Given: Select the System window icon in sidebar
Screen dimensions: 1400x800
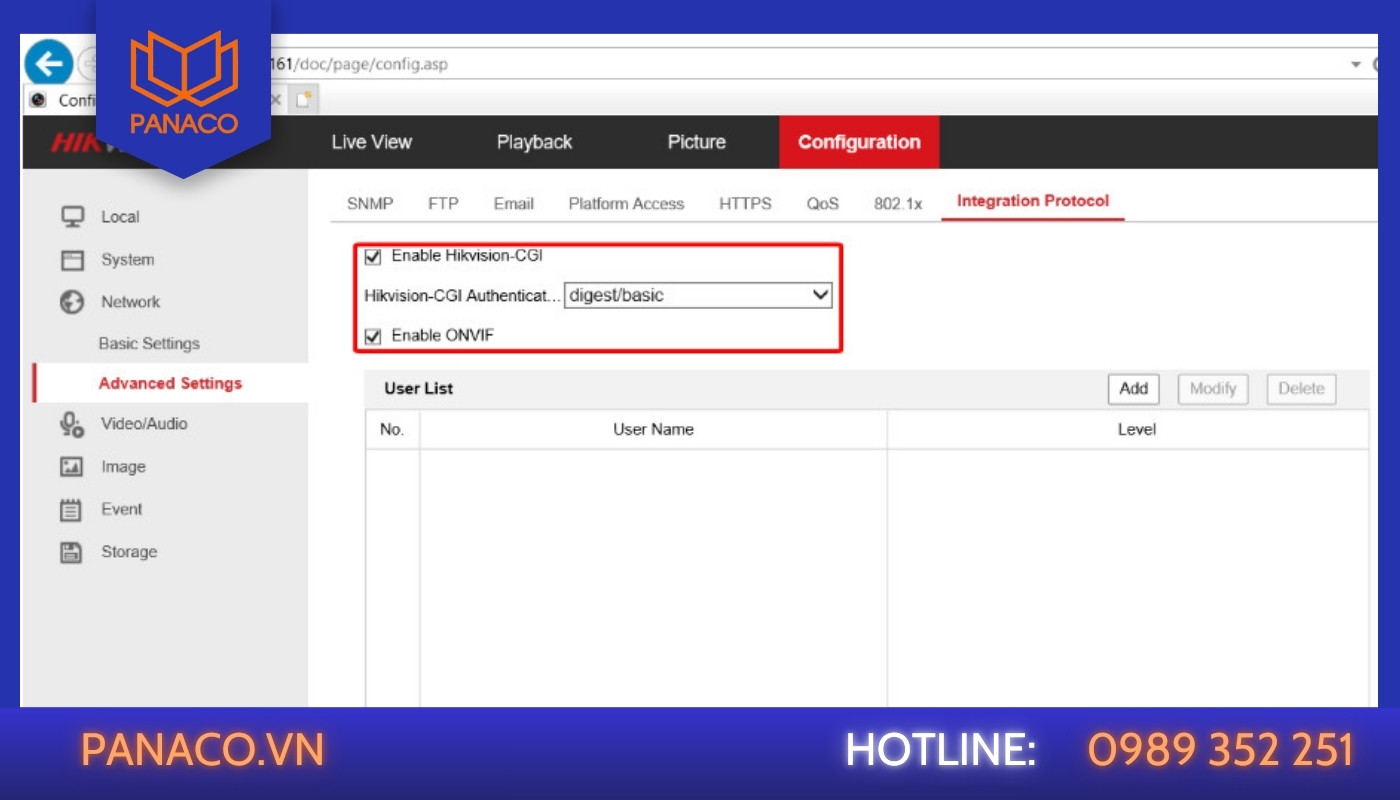Looking at the screenshot, I should click(x=72, y=260).
